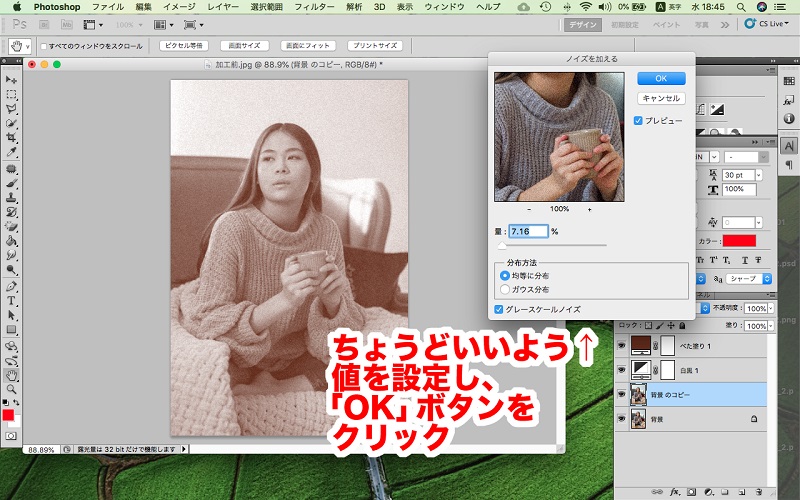Screen dimensions: 800x500
Task: Hide the べた塗り 1 layer
Action: click(621, 346)
